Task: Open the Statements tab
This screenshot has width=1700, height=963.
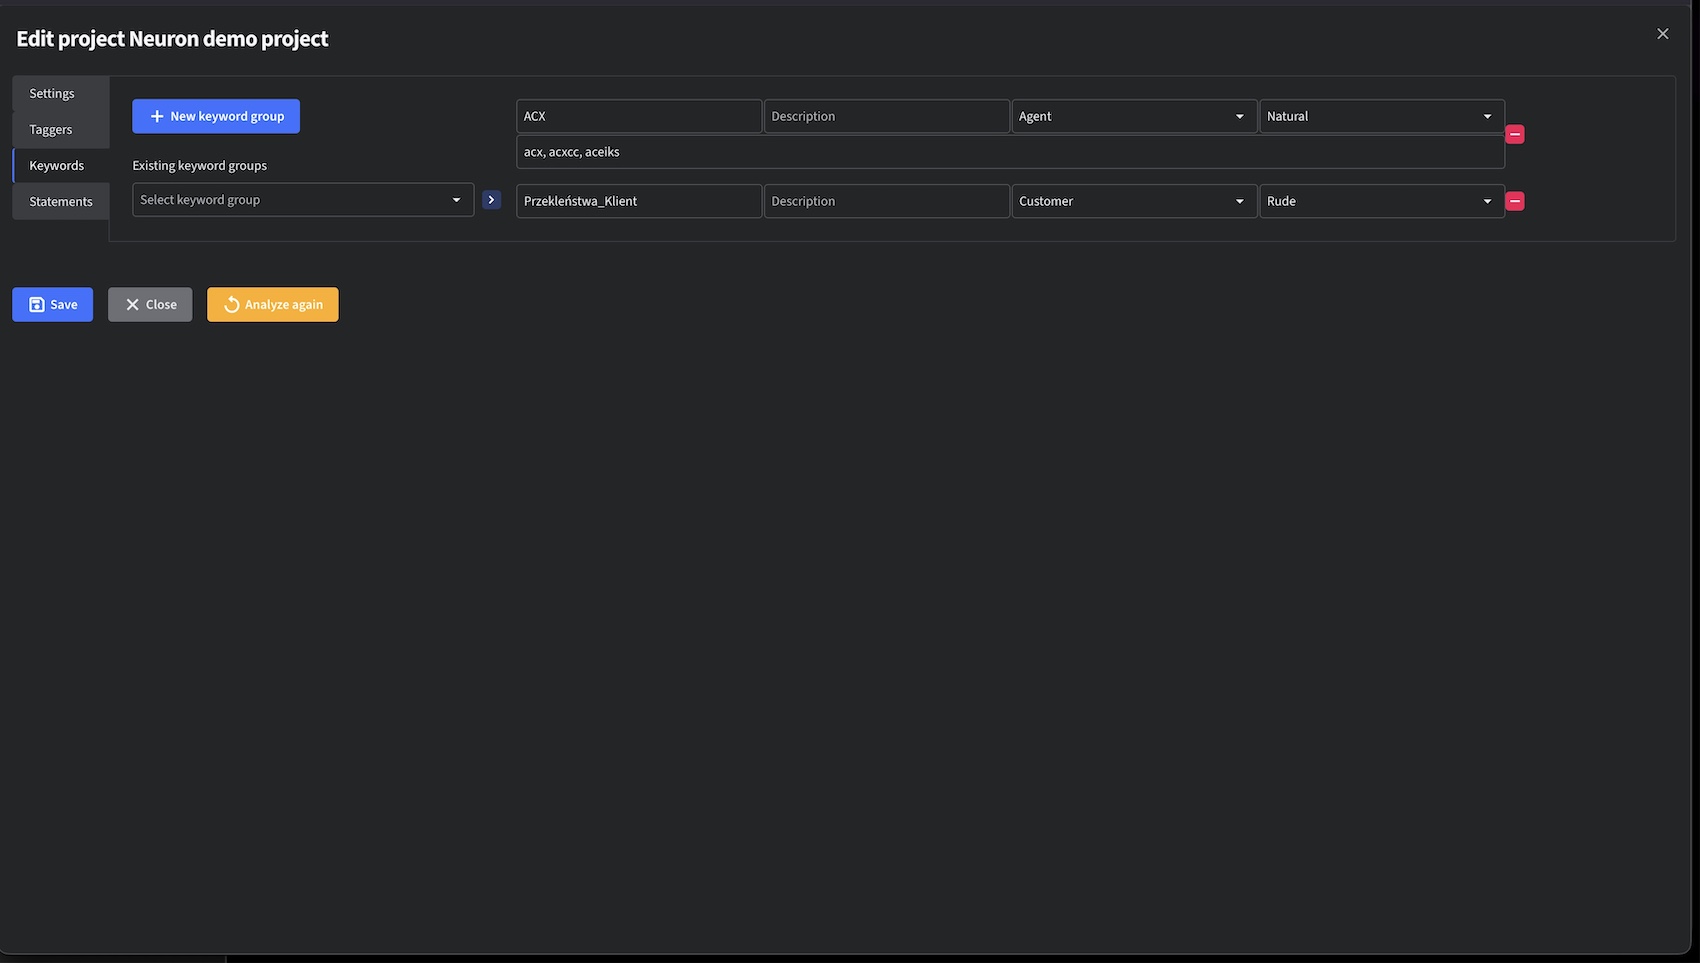Action: click(x=61, y=201)
